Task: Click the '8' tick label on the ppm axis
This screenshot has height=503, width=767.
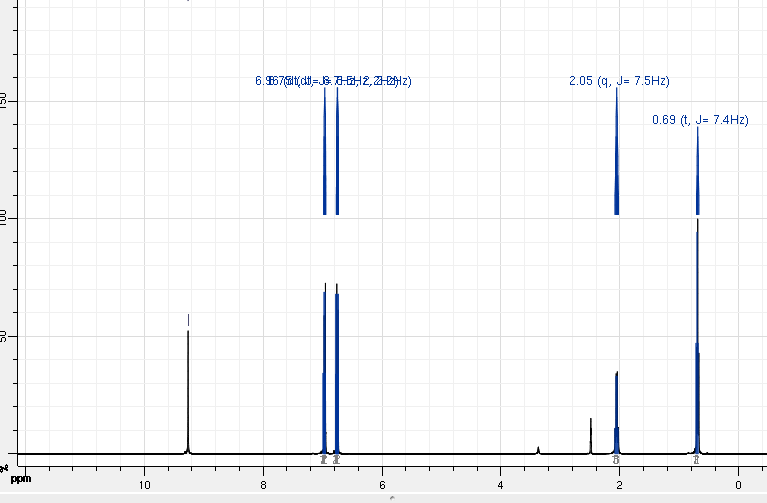Action: (263, 485)
